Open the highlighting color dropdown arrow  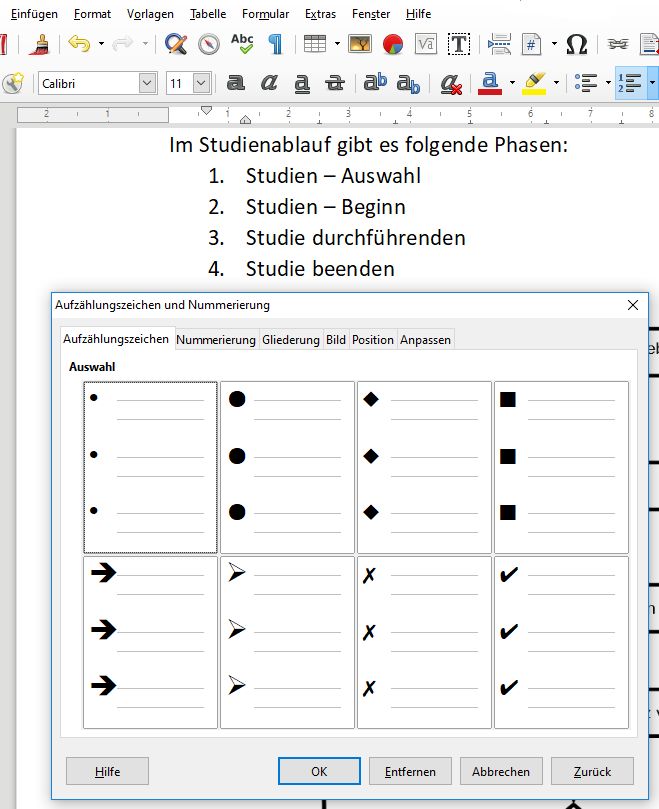(x=556, y=83)
